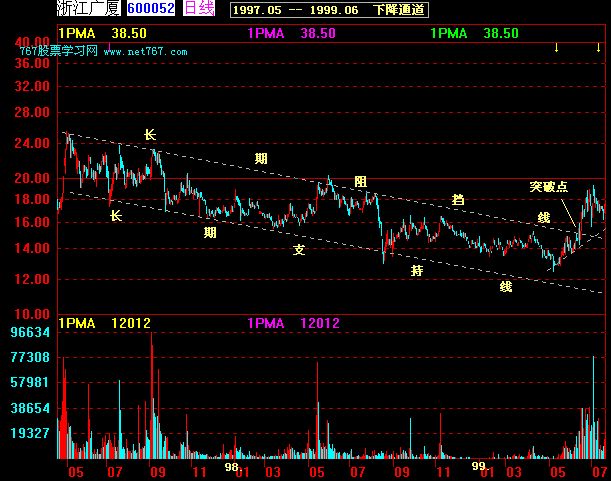Click the 77308 volume axis label
611x481 pixels.
point(30,357)
